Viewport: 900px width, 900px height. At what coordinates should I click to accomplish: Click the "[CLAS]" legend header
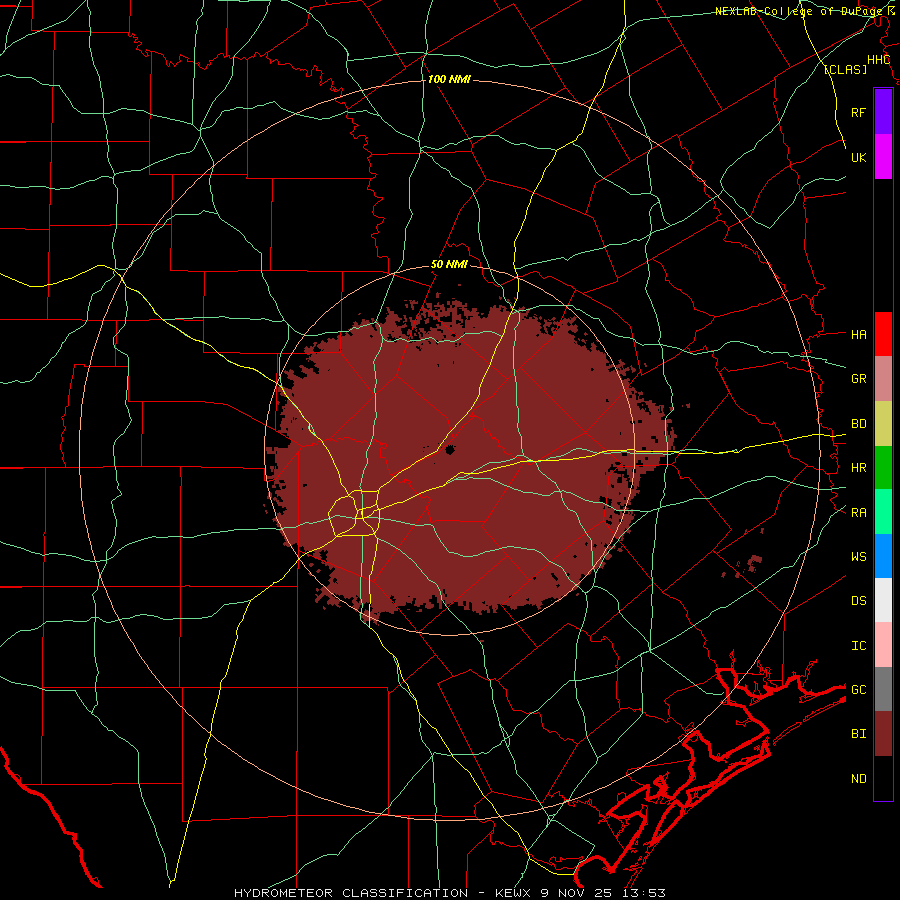(x=845, y=70)
